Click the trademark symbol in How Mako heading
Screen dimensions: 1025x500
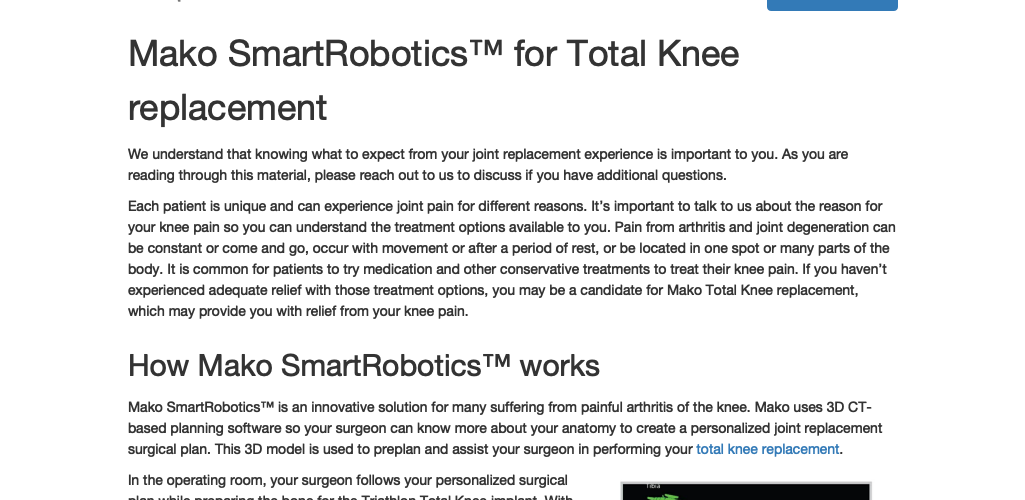[x=496, y=361]
